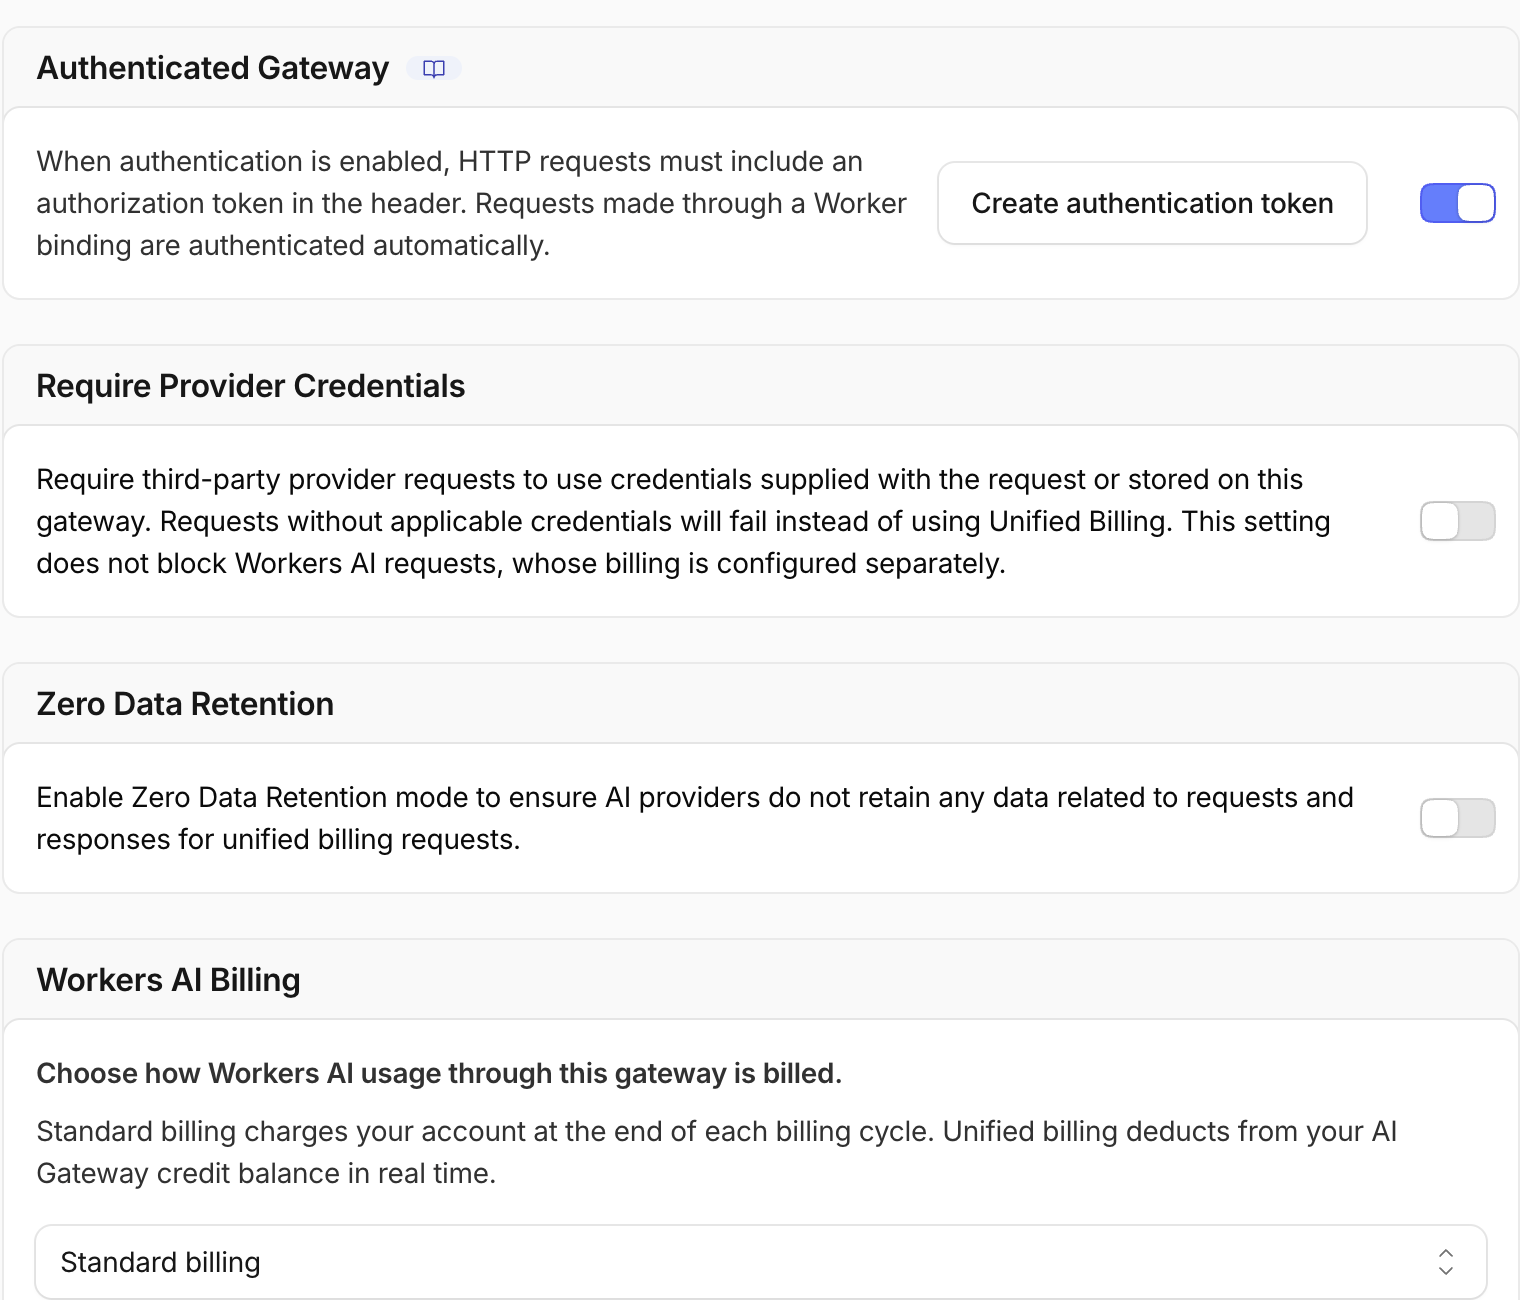Click the Zero Data Retention heading
The width and height of the screenshot is (1520, 1300).
click(x=185, y=704)
